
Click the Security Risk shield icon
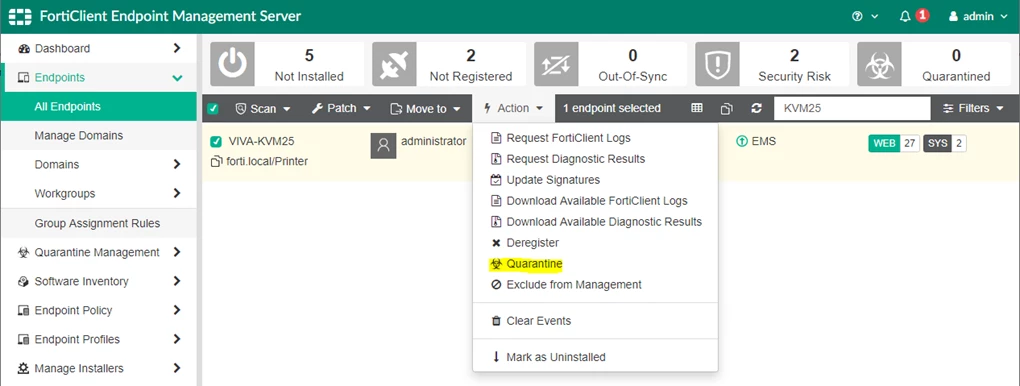point(718,64)
